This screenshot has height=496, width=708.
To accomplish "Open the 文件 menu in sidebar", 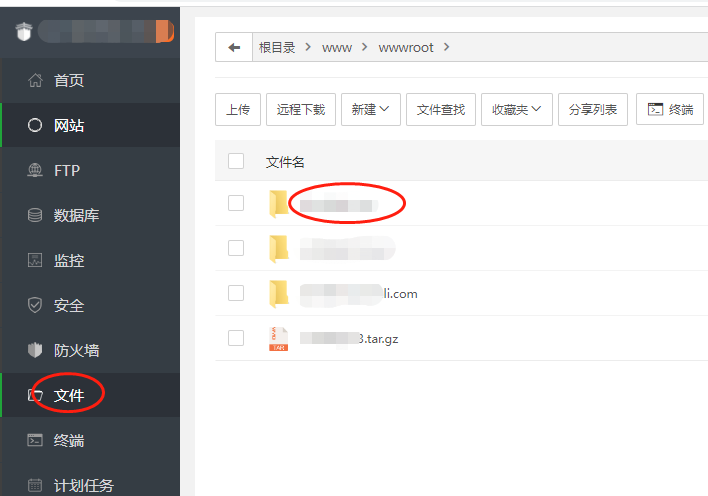I will [x=69, y=395].
